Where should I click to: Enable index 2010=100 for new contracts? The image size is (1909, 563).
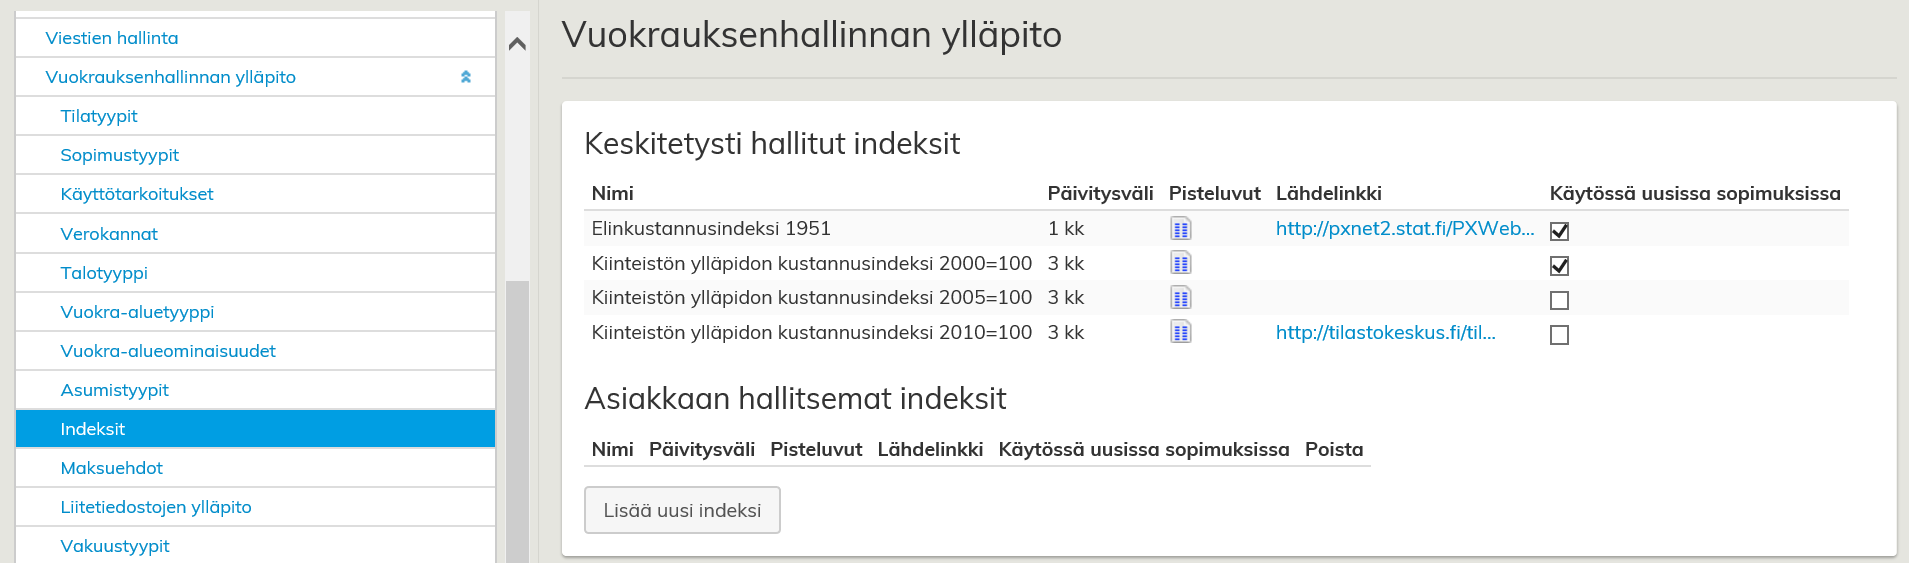[1559, 335]
